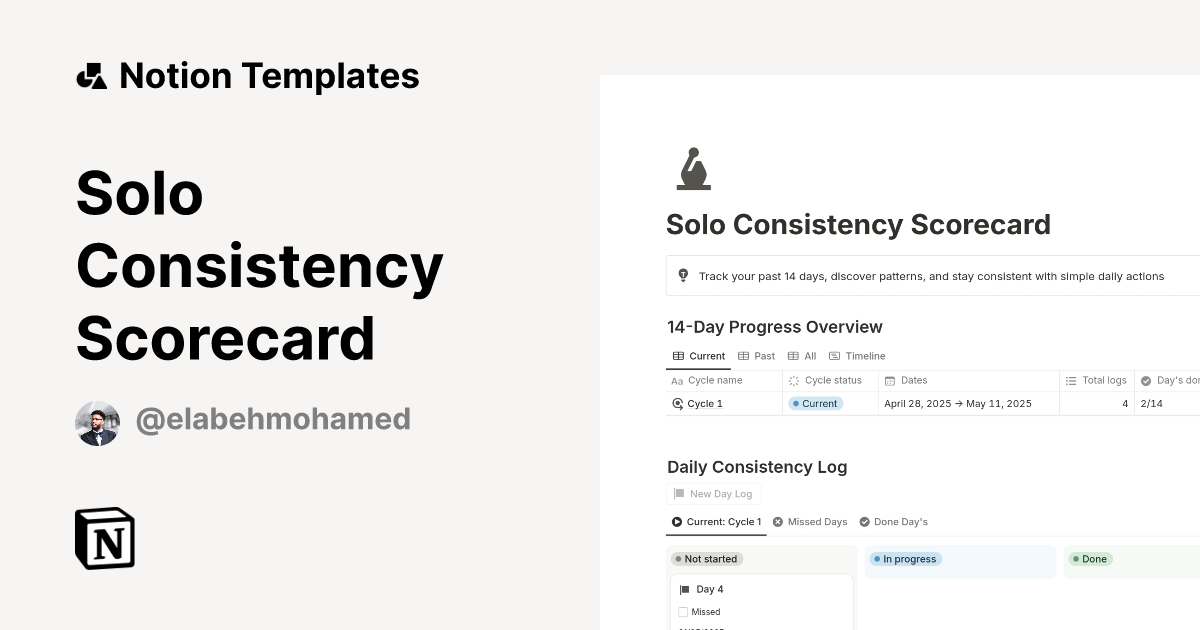
Task: Select the All view tab
Action: tap(805, 356)
